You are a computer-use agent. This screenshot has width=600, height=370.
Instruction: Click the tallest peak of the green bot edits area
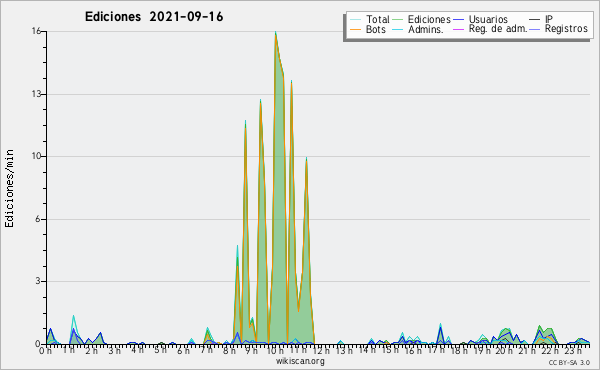(275, 33)
